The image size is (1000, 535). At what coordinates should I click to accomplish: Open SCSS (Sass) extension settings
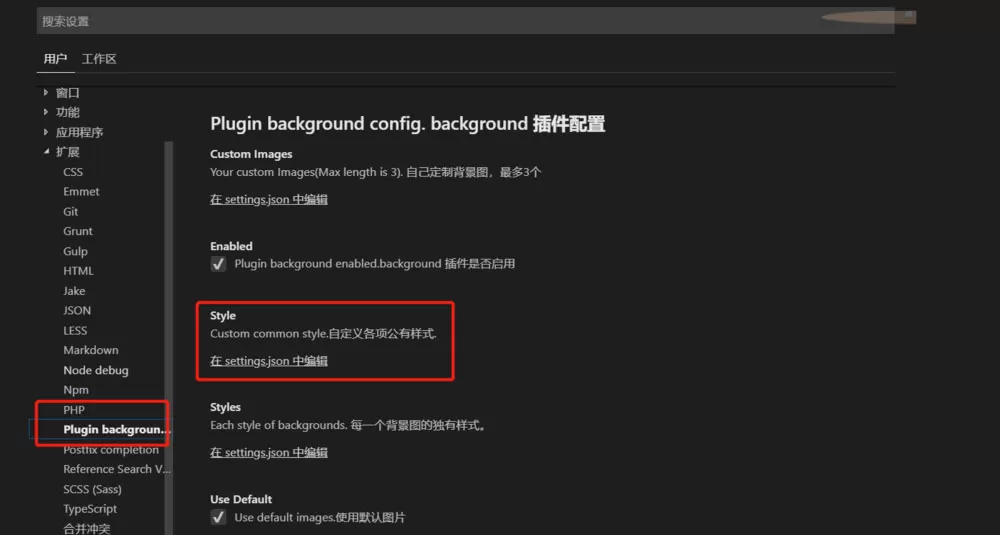click(92, 489)
